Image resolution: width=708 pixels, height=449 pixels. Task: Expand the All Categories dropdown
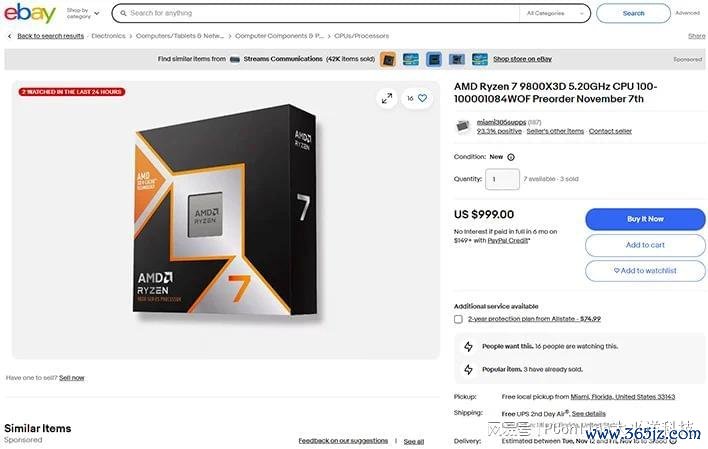(x=555, y=14)
